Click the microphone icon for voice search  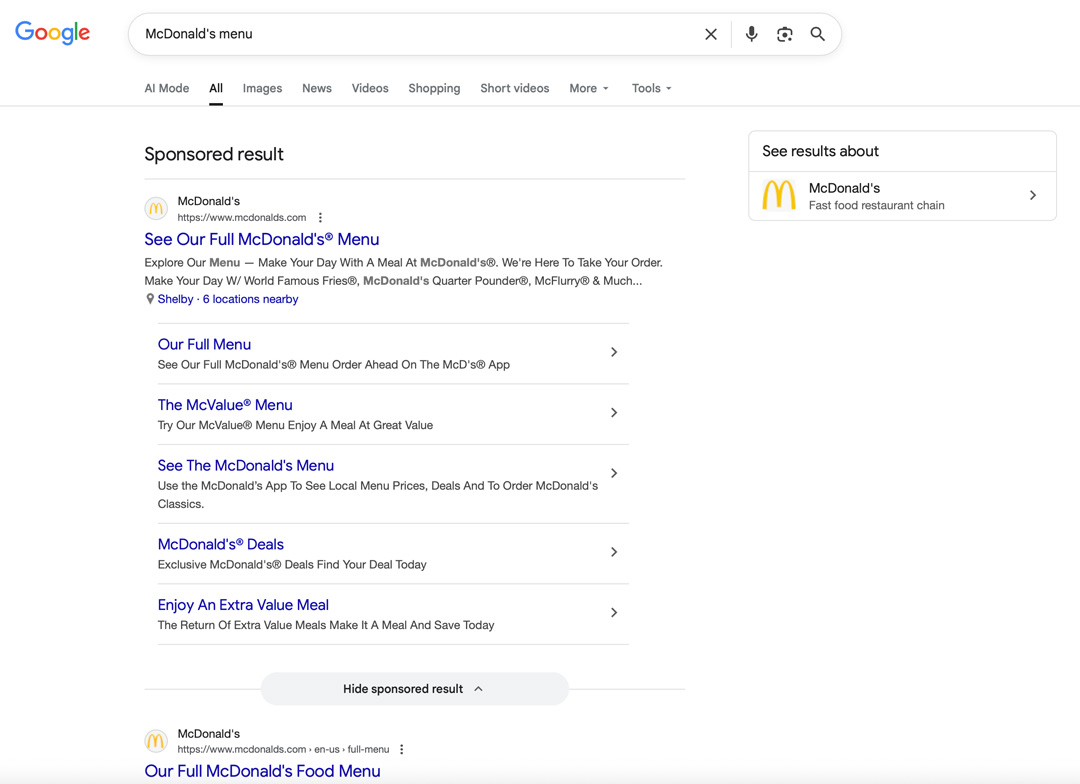pyautogui.click(x=751, y=33)
